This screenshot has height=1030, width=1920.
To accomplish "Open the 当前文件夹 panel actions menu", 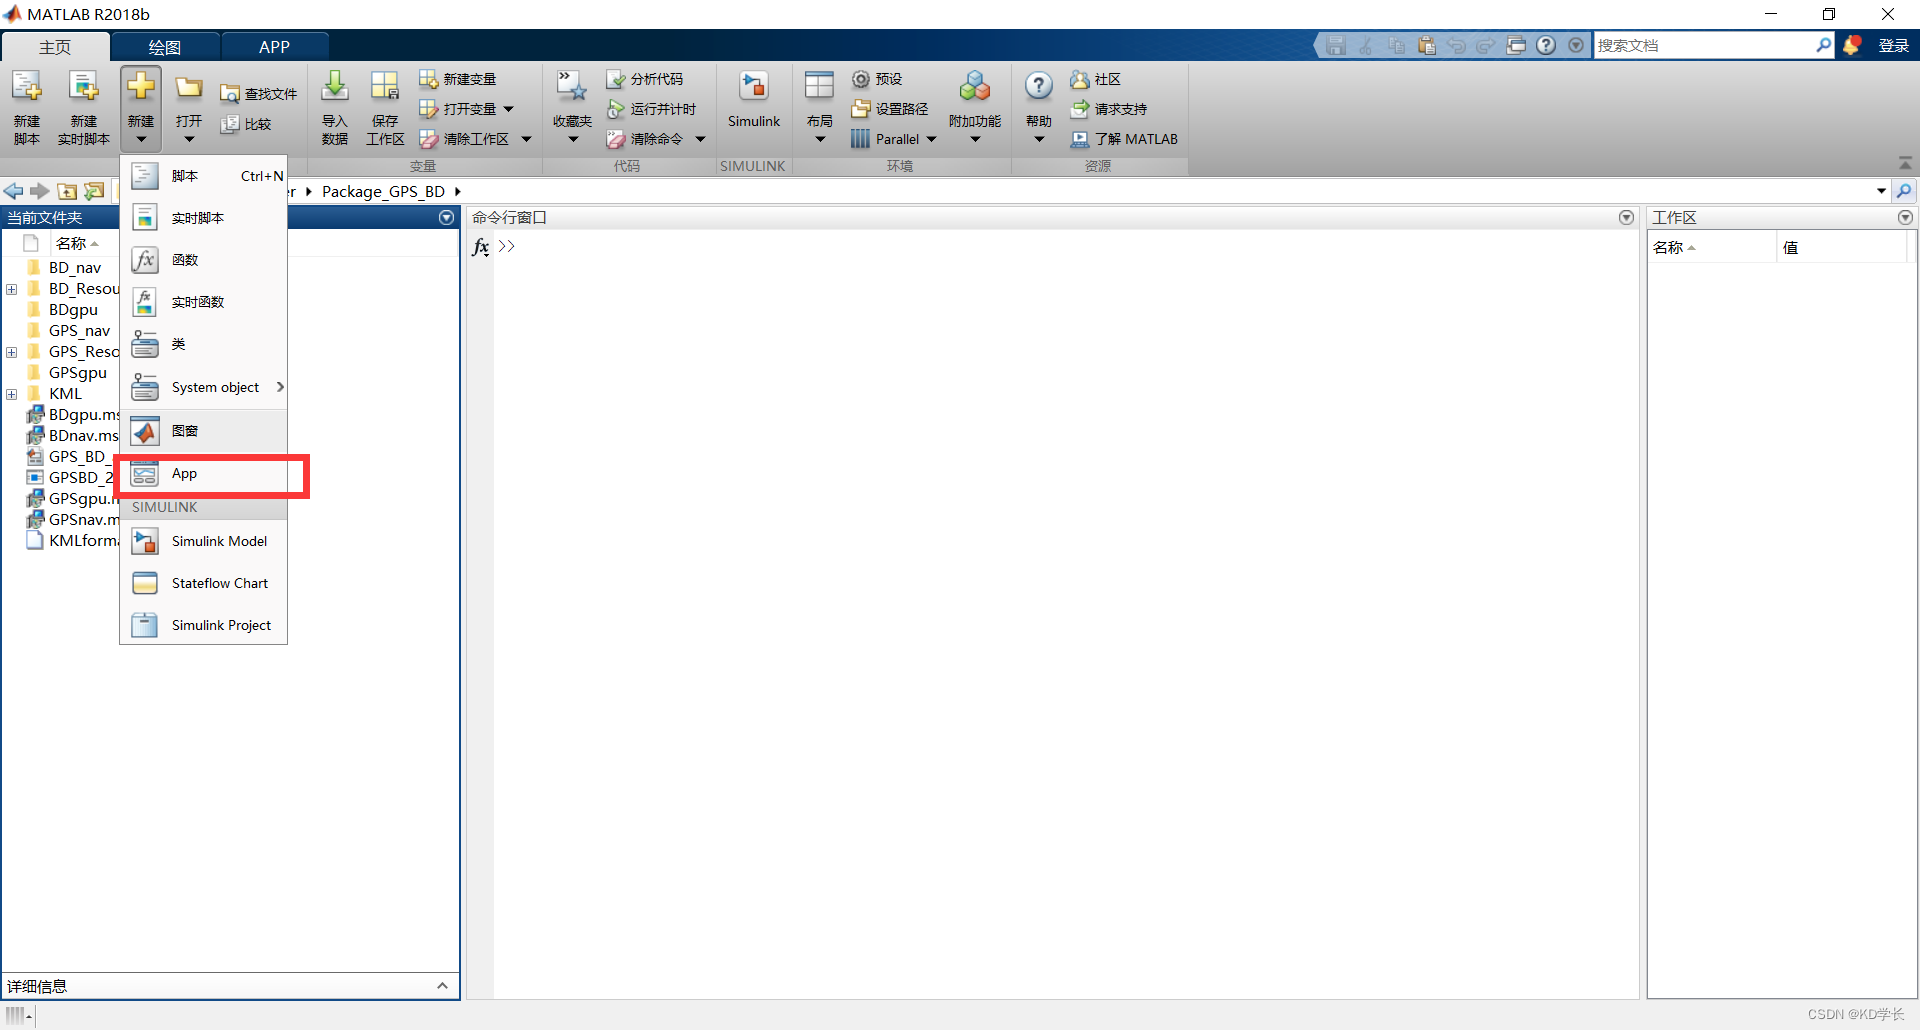I will click(446, 218).
